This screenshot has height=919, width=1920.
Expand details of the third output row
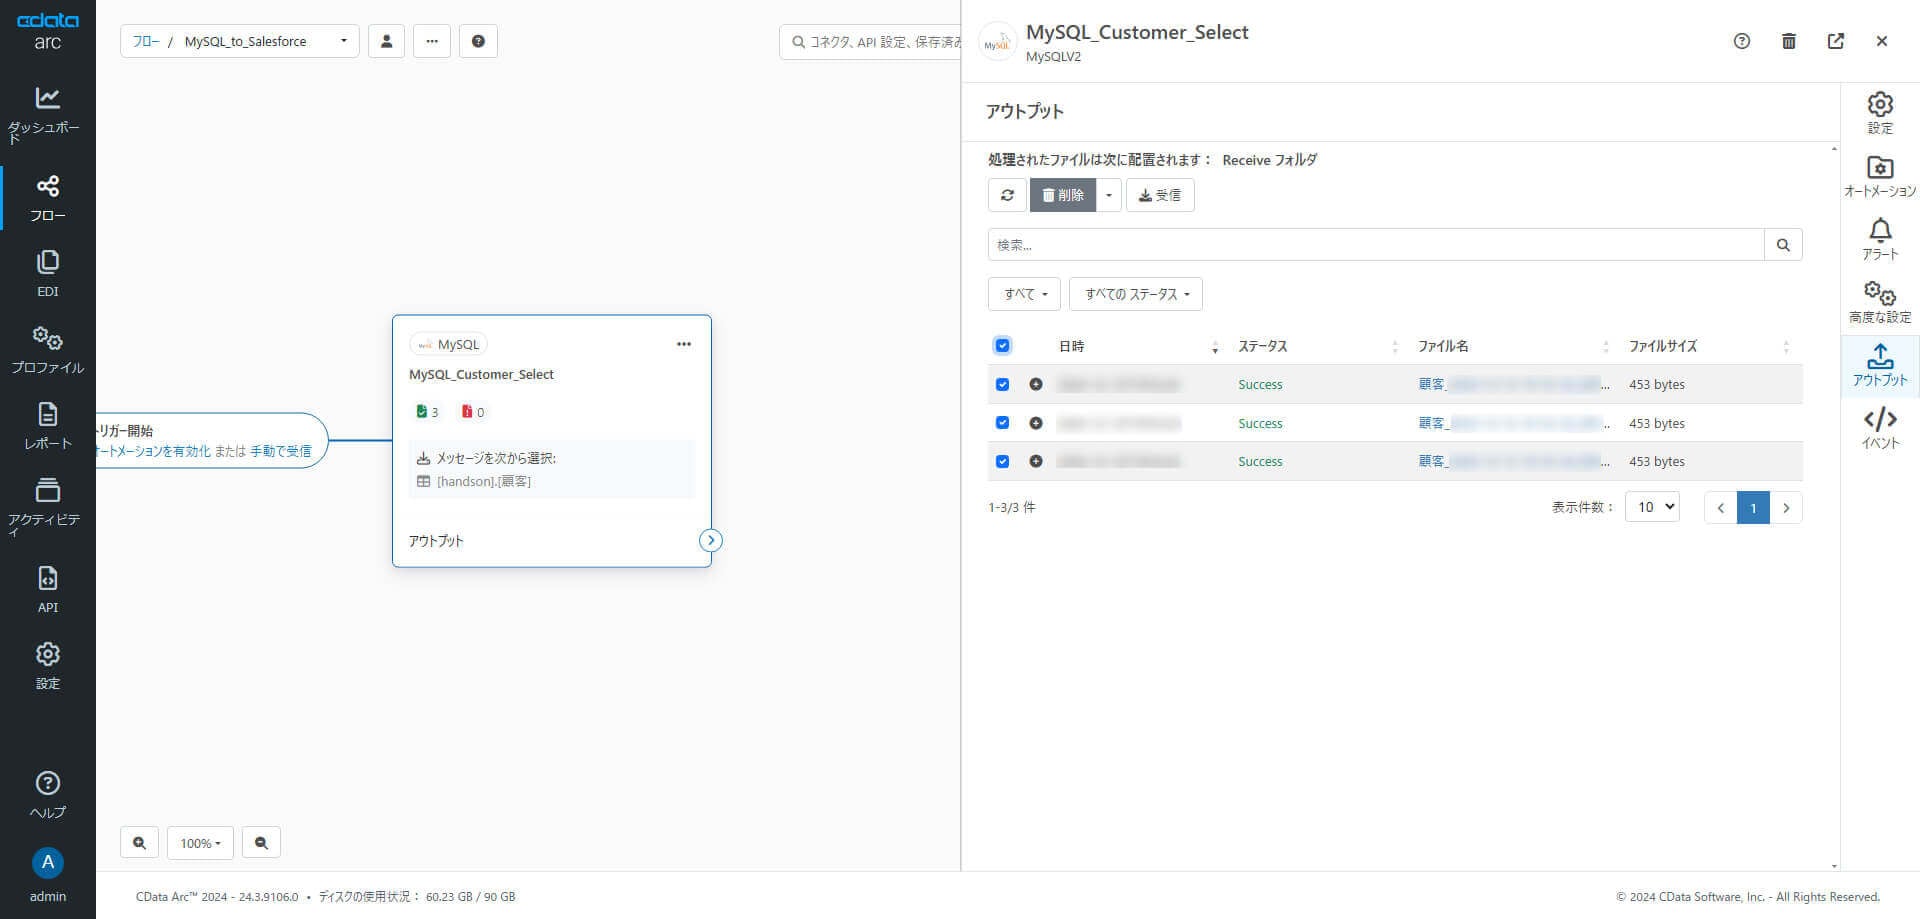[x=1036, y=461]
